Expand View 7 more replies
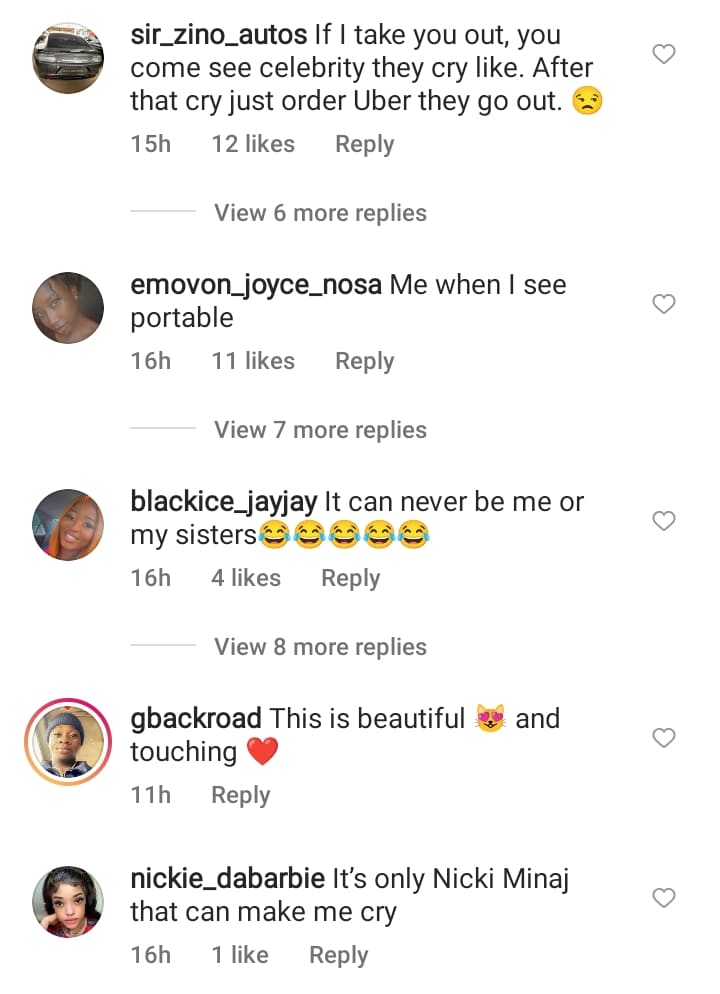Screen dimensions: 720x994 click(320, 430)
